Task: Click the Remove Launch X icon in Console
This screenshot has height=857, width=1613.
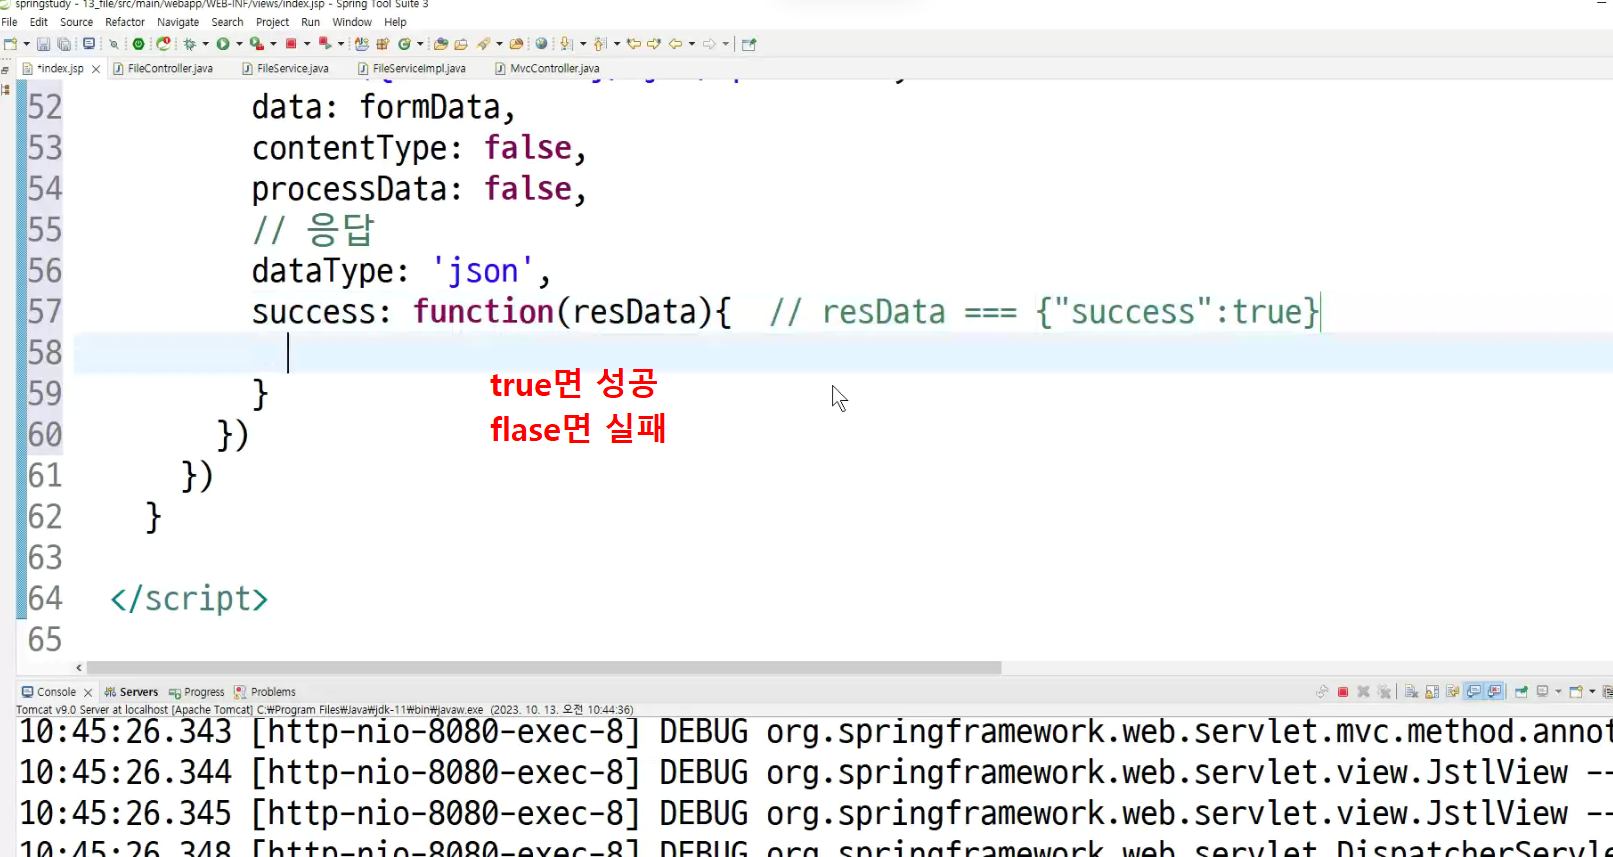Action: [1363, 692]
